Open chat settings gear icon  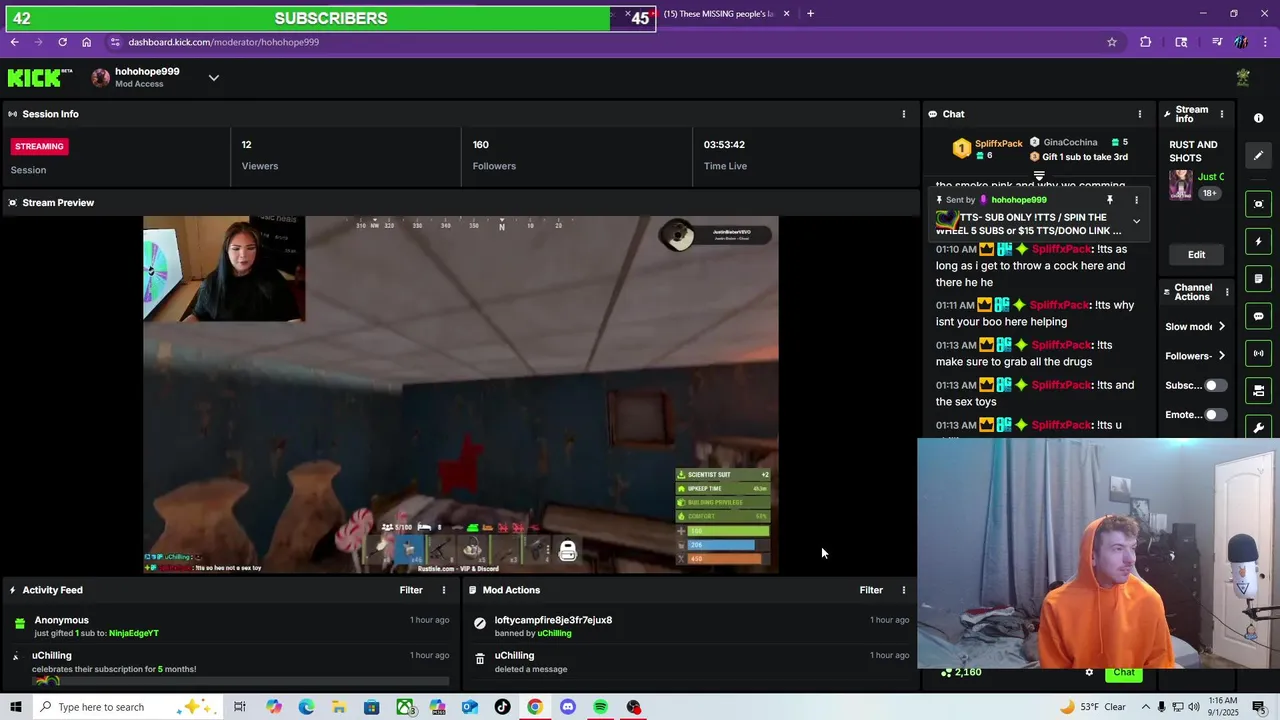[x=1089, y=672]
